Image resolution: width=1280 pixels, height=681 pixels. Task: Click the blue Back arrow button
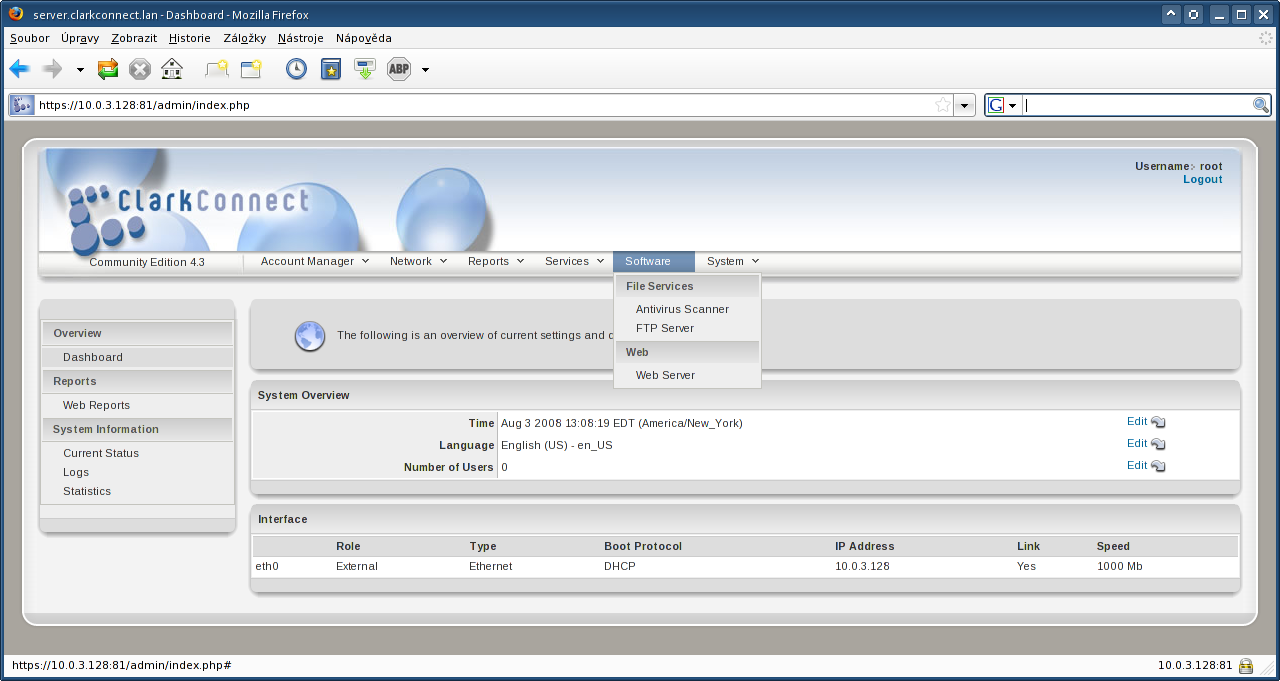[19, 69]
